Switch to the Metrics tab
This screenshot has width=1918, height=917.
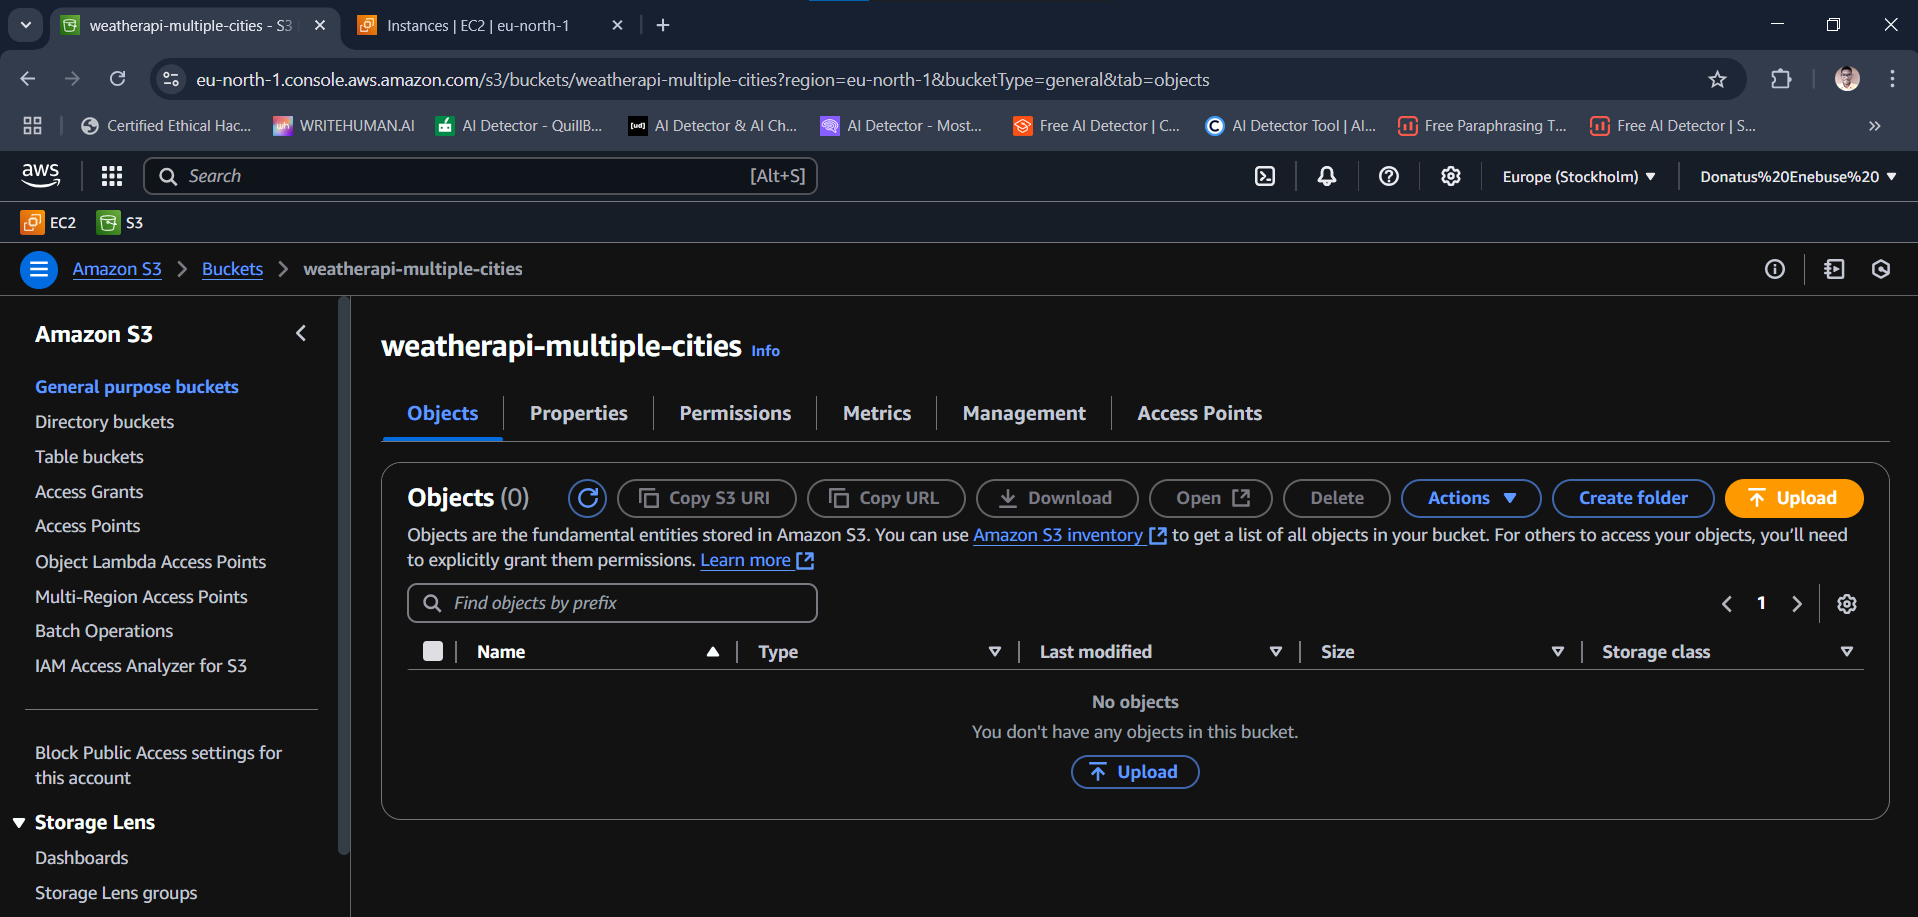click(x=877, y=413)
